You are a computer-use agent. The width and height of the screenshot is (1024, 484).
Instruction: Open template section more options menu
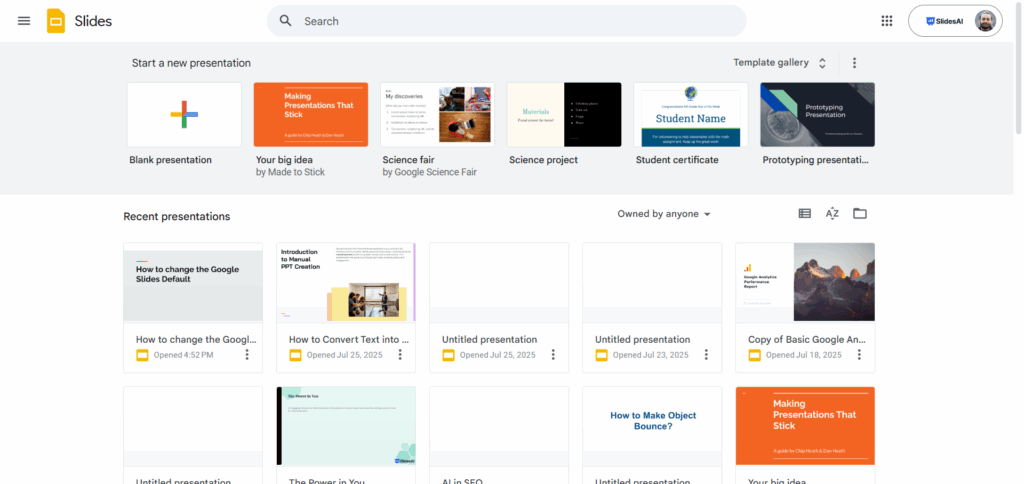854,63
